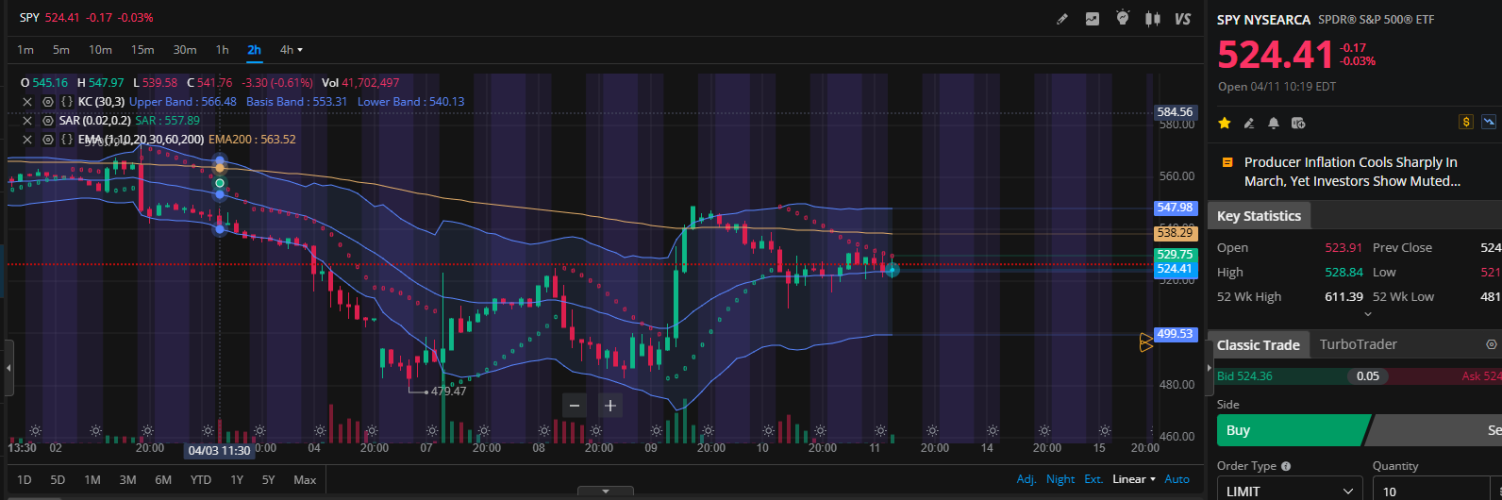Open the 4h interval dropdown

coord(291,50)
